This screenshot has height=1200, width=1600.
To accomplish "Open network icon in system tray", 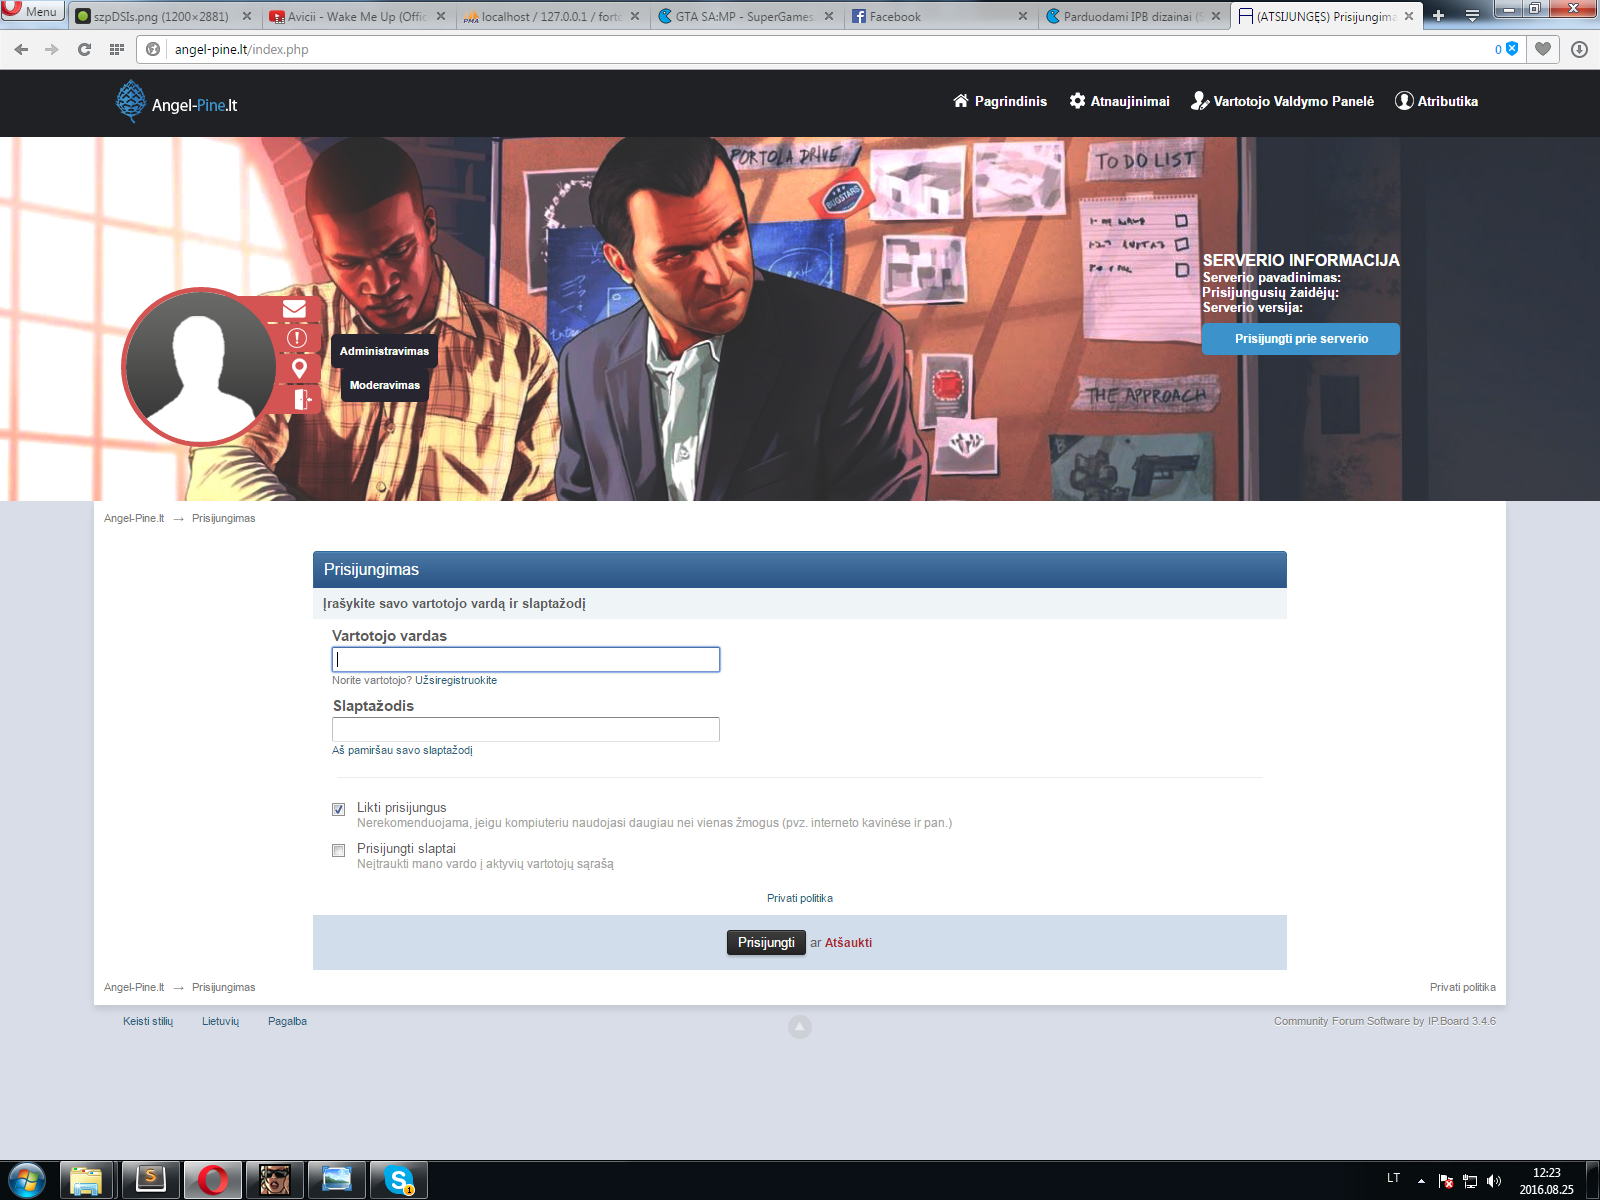I will point(1470,1181).
